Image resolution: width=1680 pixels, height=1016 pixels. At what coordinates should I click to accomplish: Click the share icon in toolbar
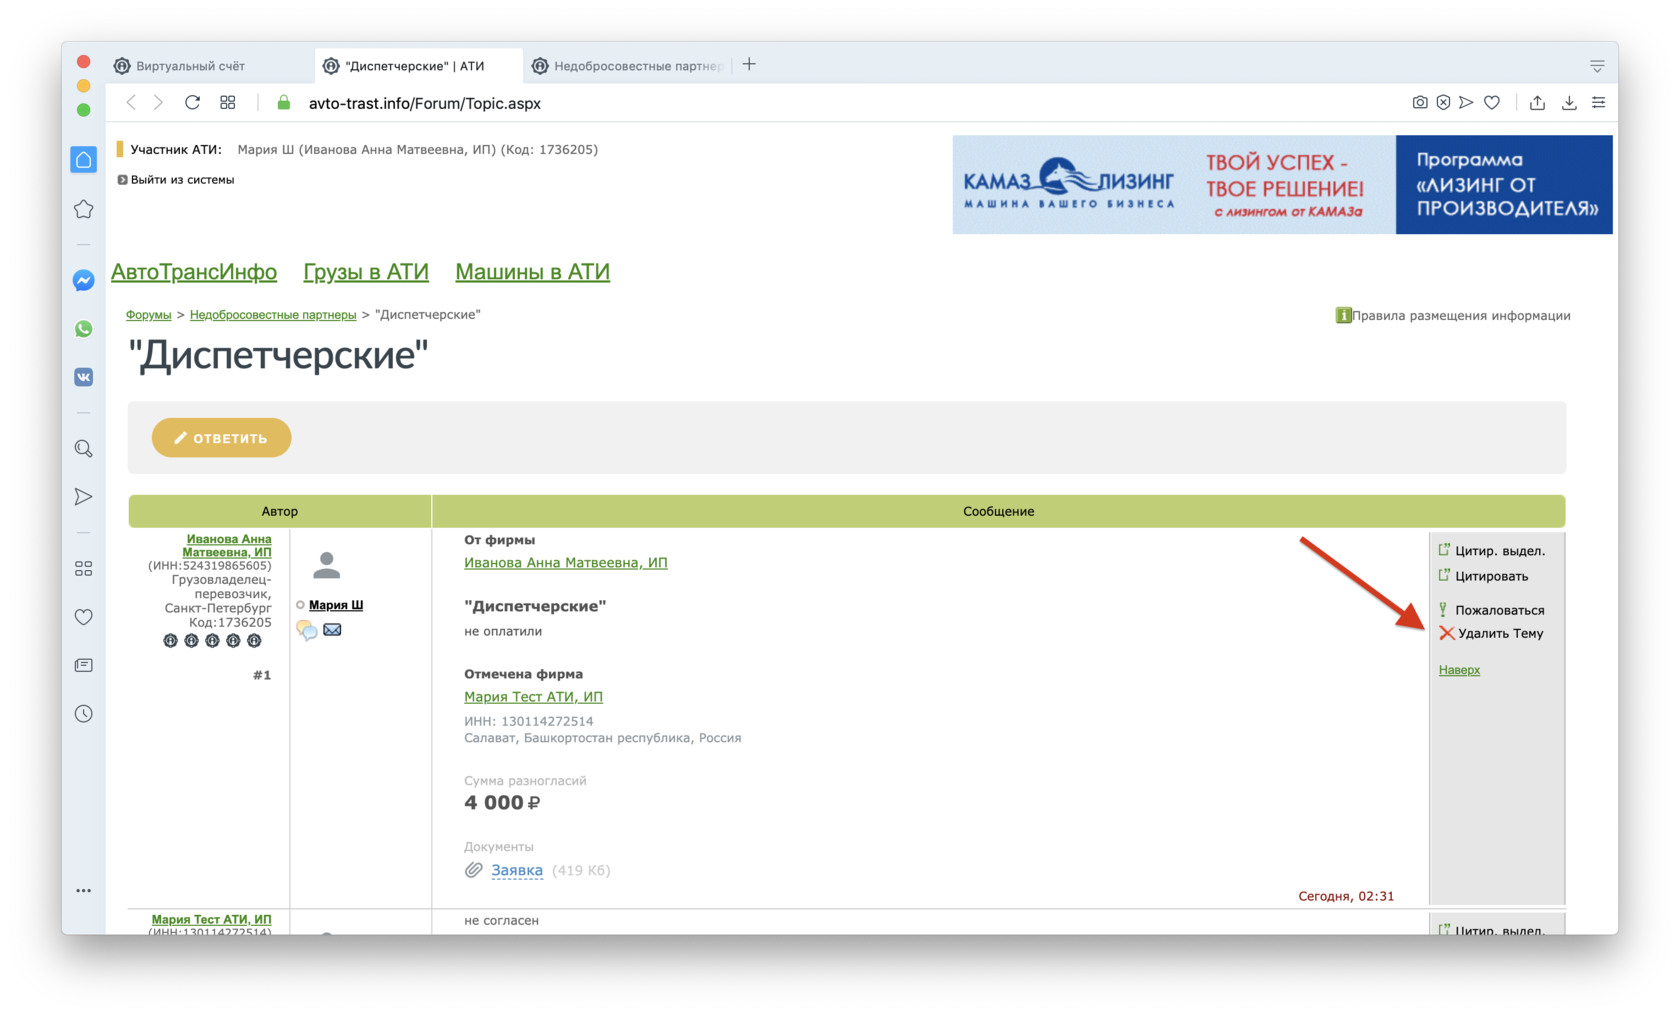pyautogui.click(x=1538, y=102)
